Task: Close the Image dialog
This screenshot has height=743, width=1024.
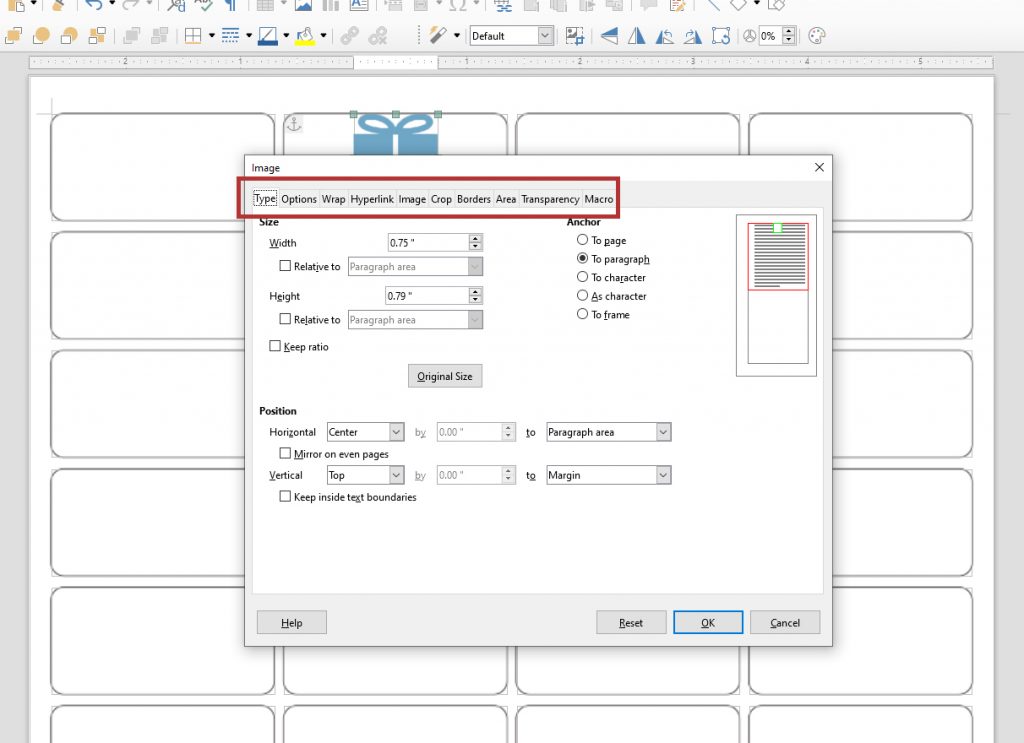Action: click(x=819, y=168)
